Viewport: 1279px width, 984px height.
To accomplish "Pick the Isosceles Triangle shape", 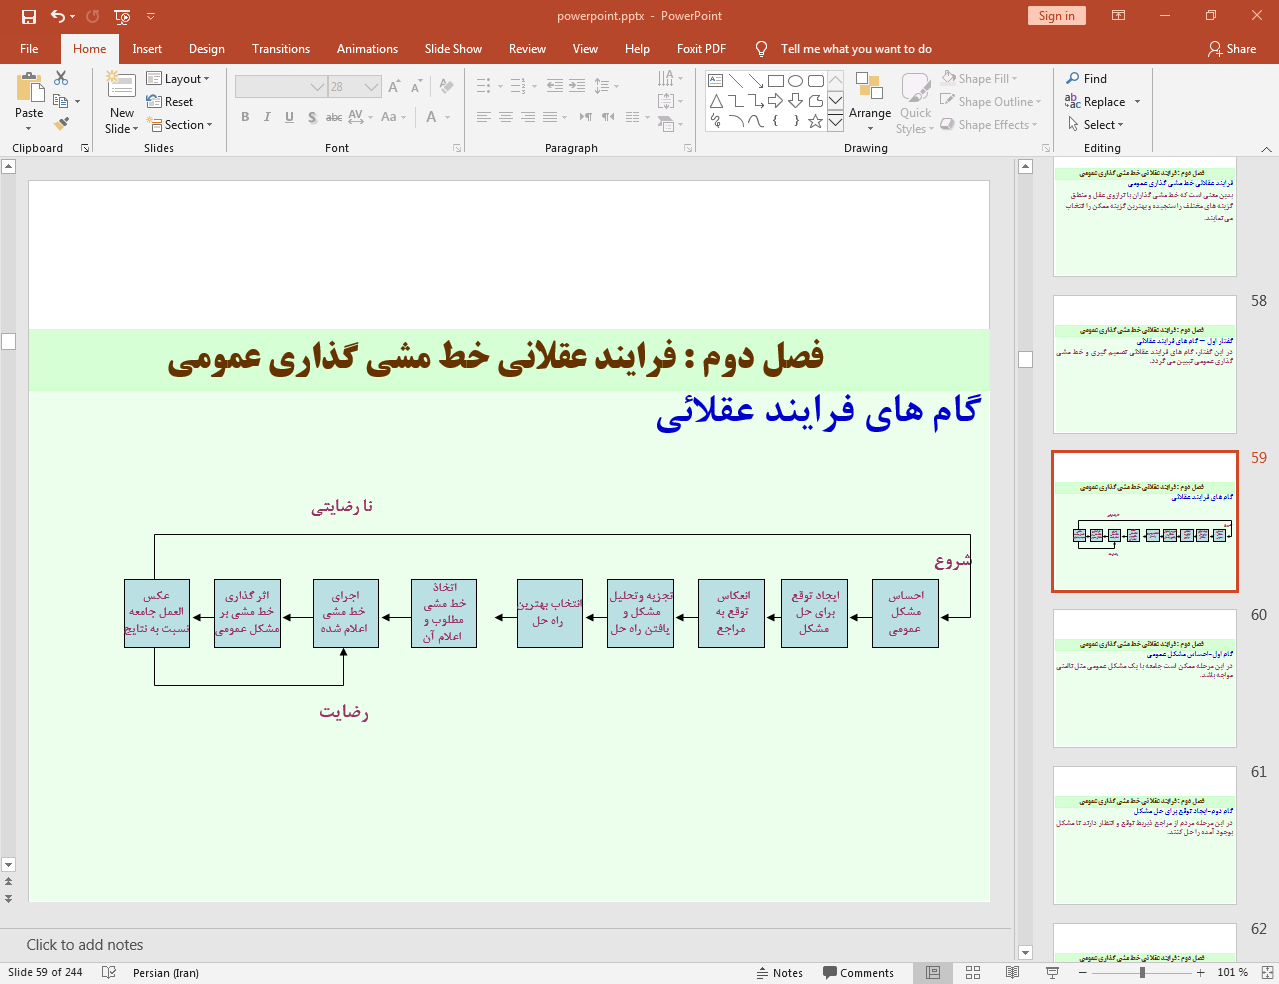I will [716, 101].
